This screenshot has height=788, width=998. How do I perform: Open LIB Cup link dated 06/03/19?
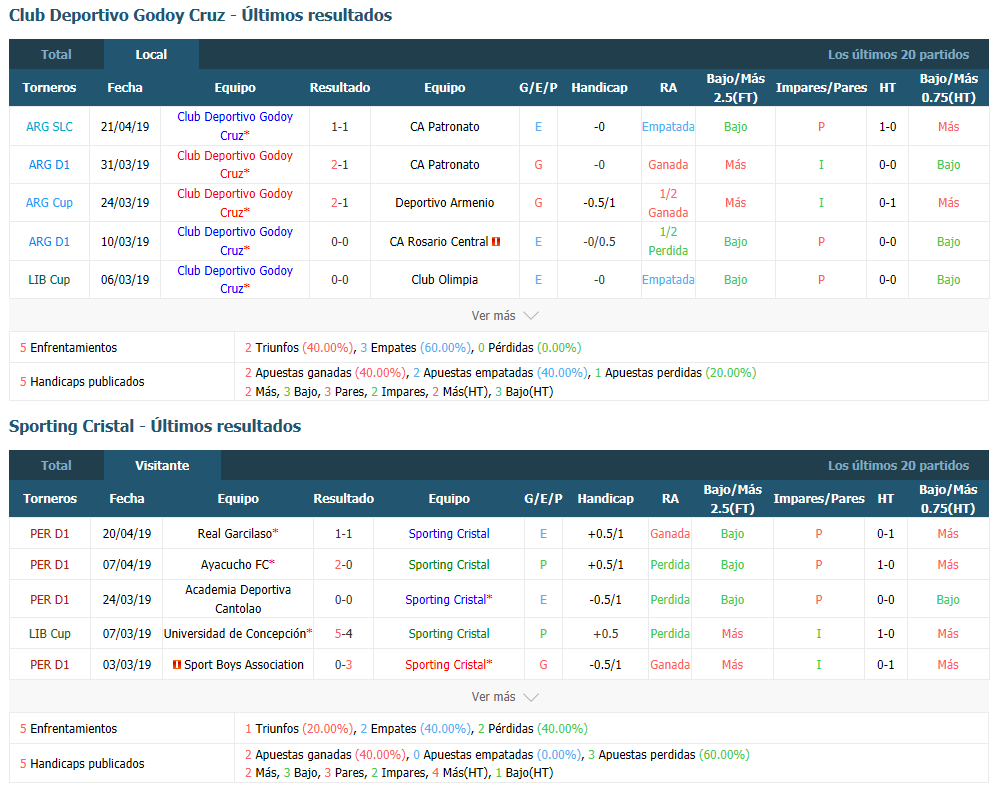point(49,279)
